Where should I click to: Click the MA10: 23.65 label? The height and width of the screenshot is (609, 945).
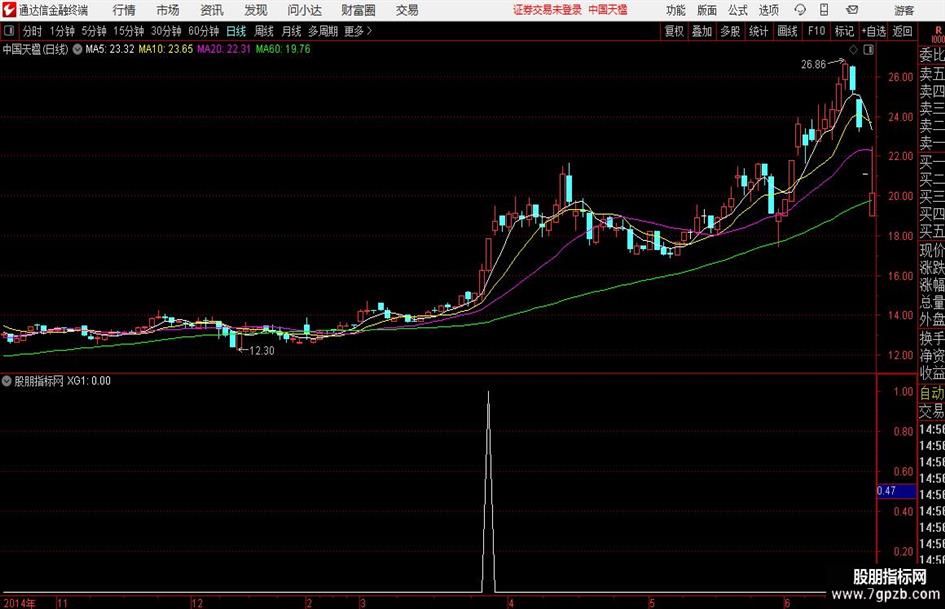point(166,49)
